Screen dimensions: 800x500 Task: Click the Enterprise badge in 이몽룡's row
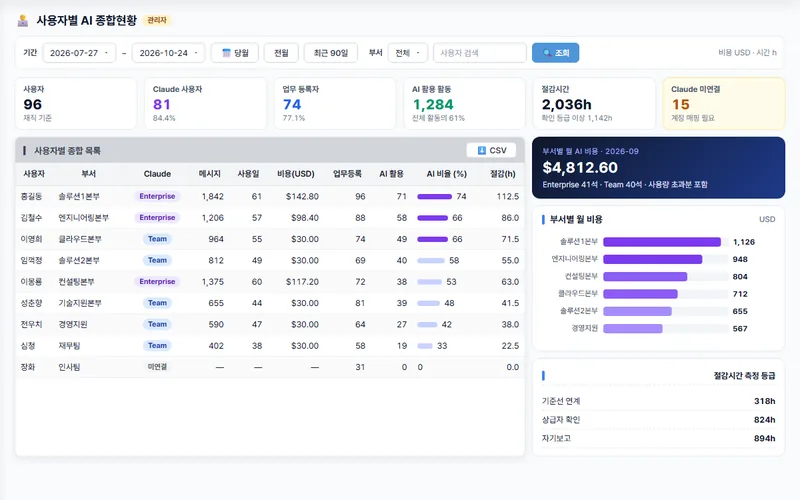coord(157,282)
